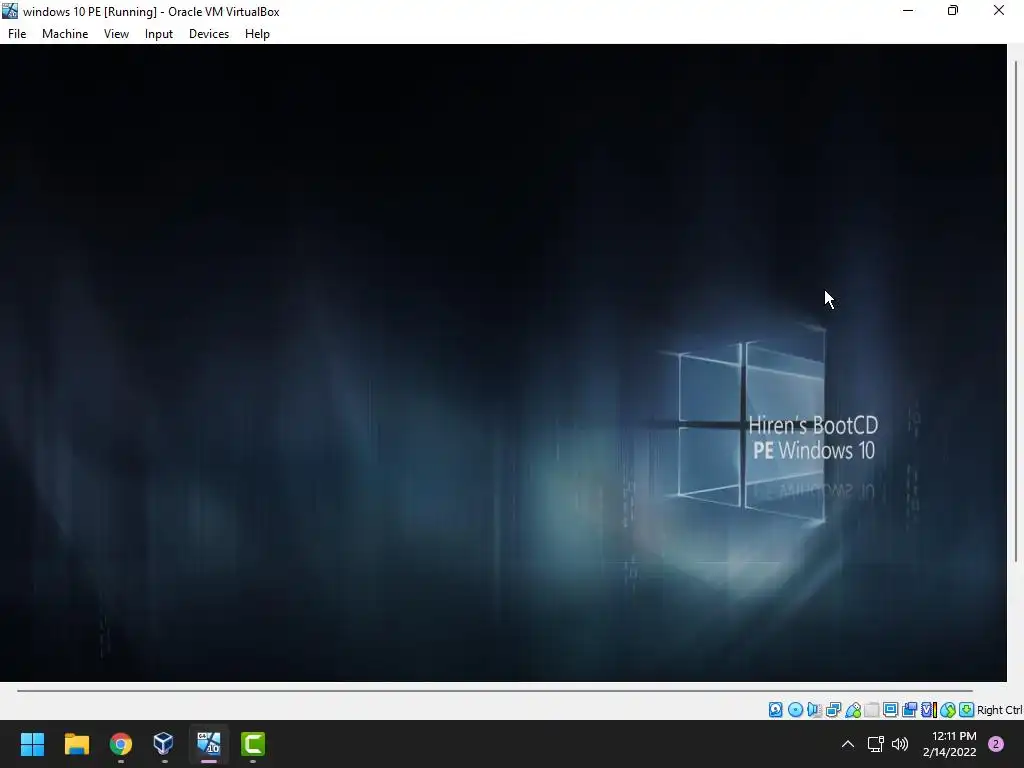
Task: Open the Machine menu
Action: [65, 34]
